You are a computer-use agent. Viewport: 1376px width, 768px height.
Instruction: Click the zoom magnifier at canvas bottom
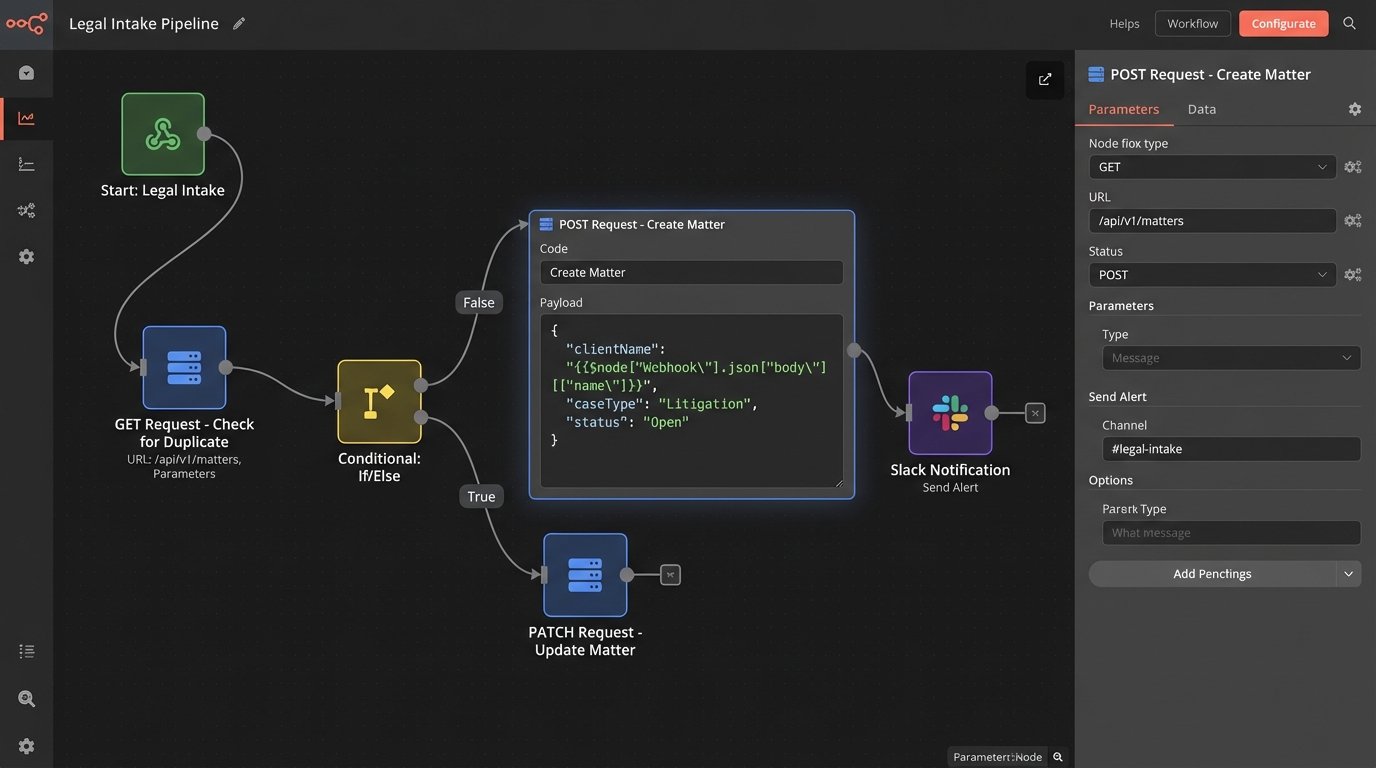[1058, 757]
